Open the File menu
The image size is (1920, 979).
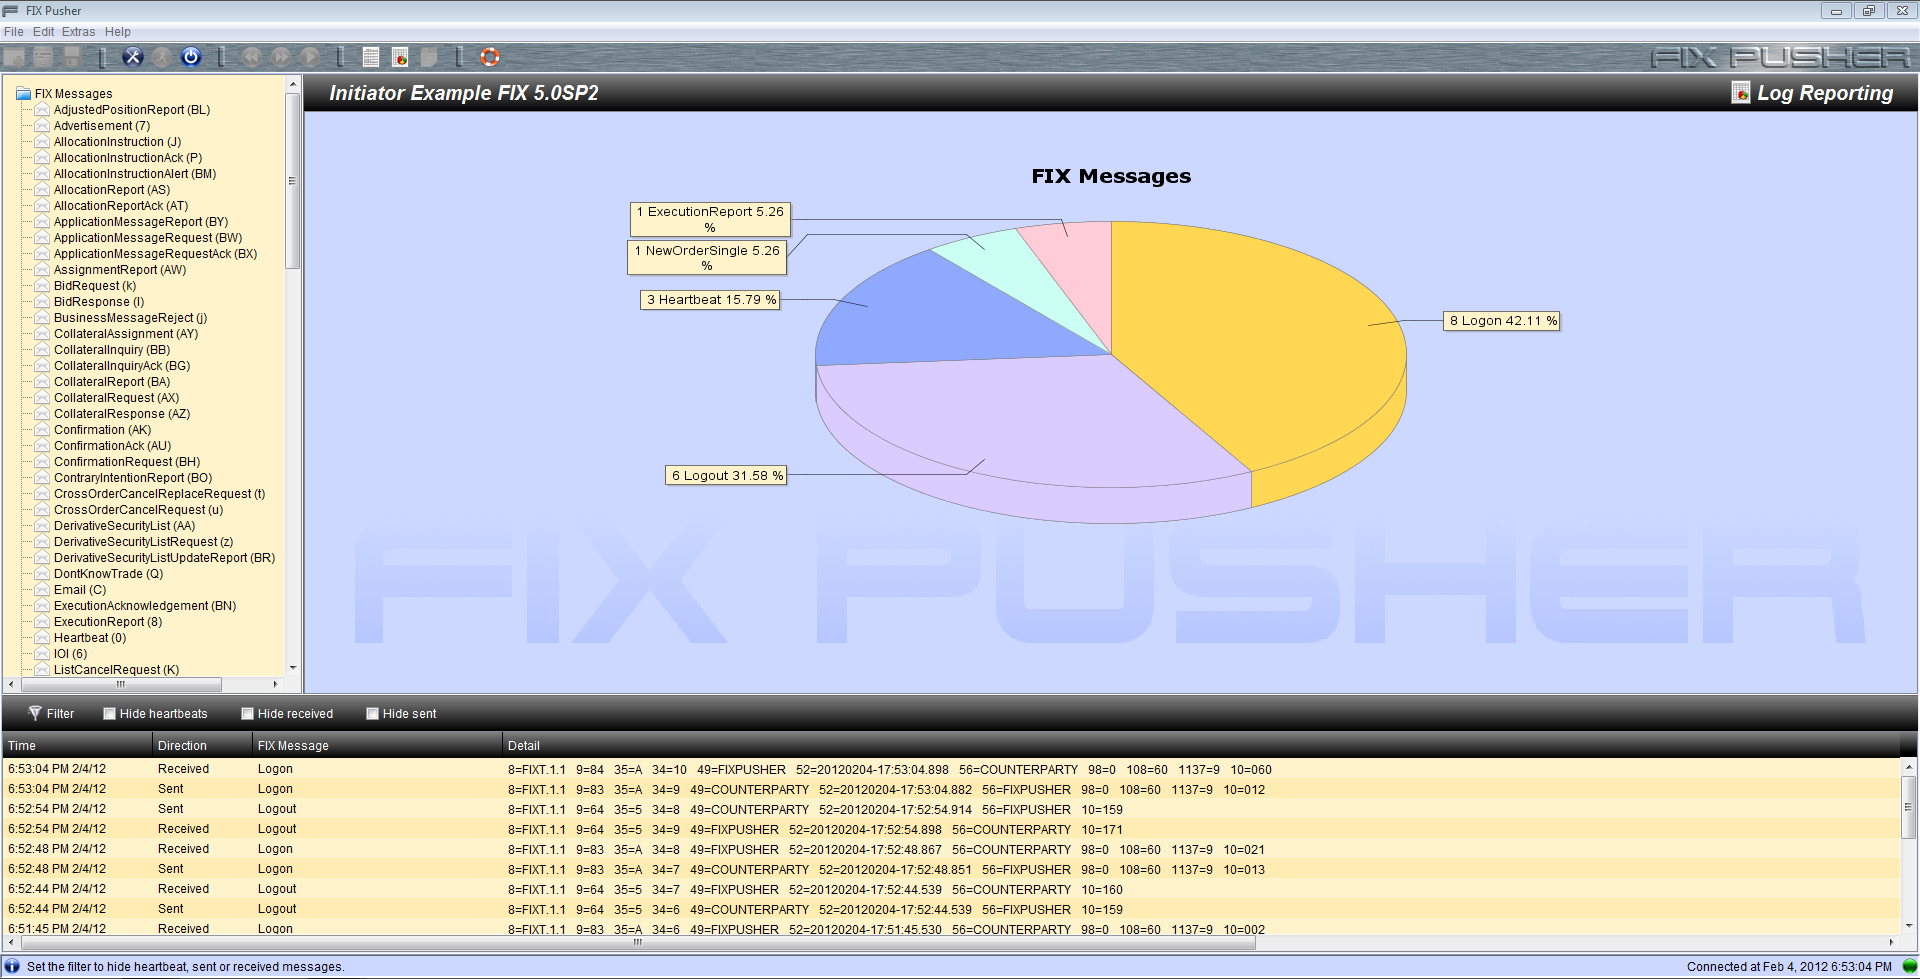point(14,32)
